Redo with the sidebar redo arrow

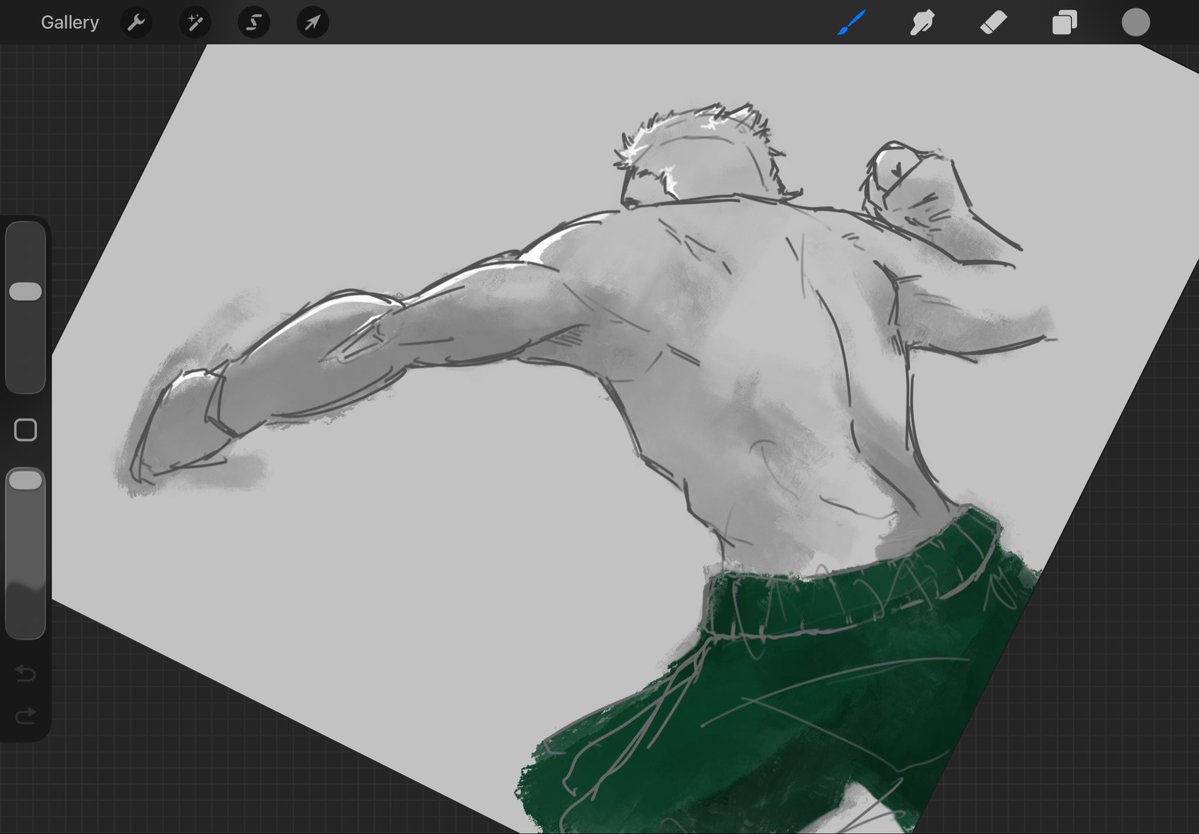pos(25,716)
